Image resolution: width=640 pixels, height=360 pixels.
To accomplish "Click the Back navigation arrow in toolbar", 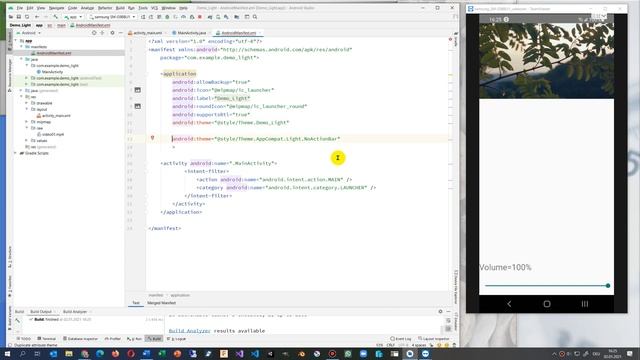I will click(37, 17).
